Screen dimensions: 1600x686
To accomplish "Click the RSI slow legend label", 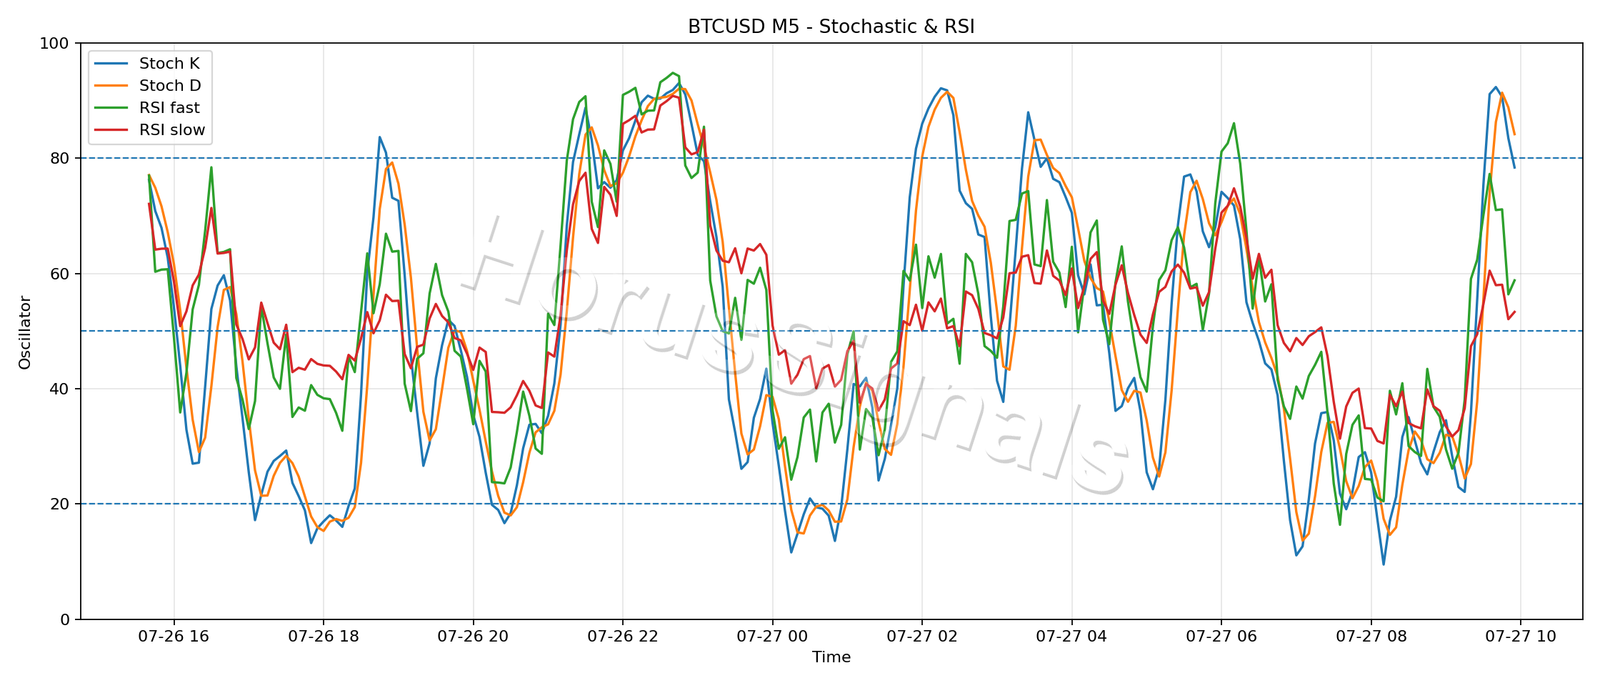I will [x=172, y=130].
